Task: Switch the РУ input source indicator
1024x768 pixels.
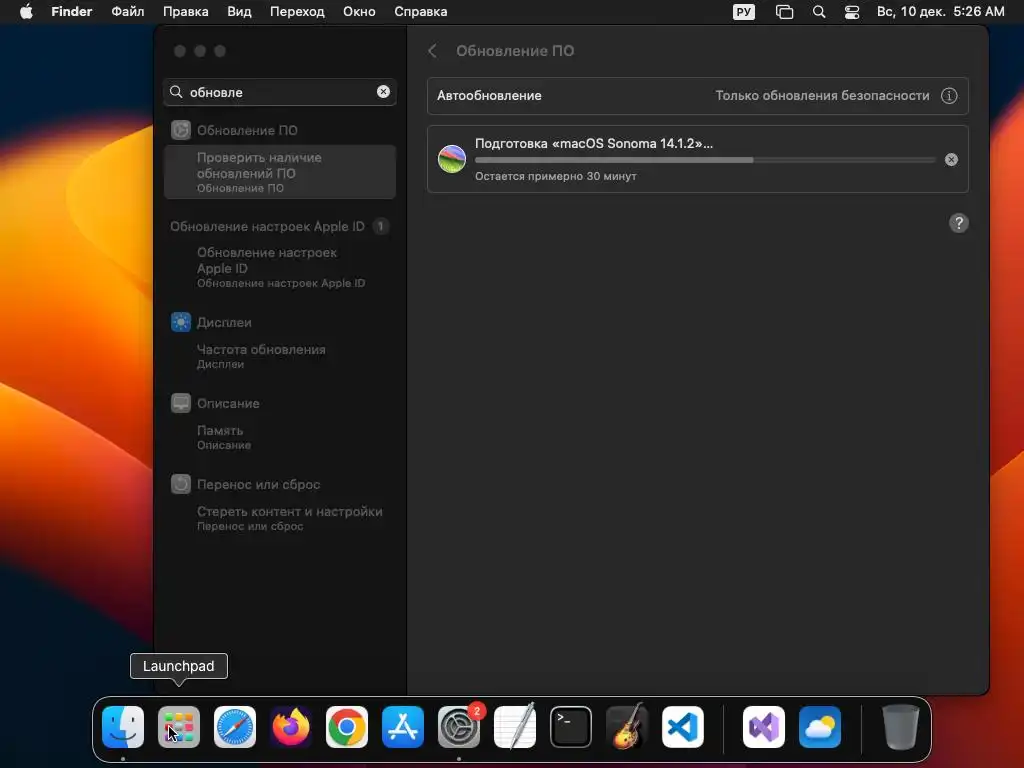Action: coord(744,12)
